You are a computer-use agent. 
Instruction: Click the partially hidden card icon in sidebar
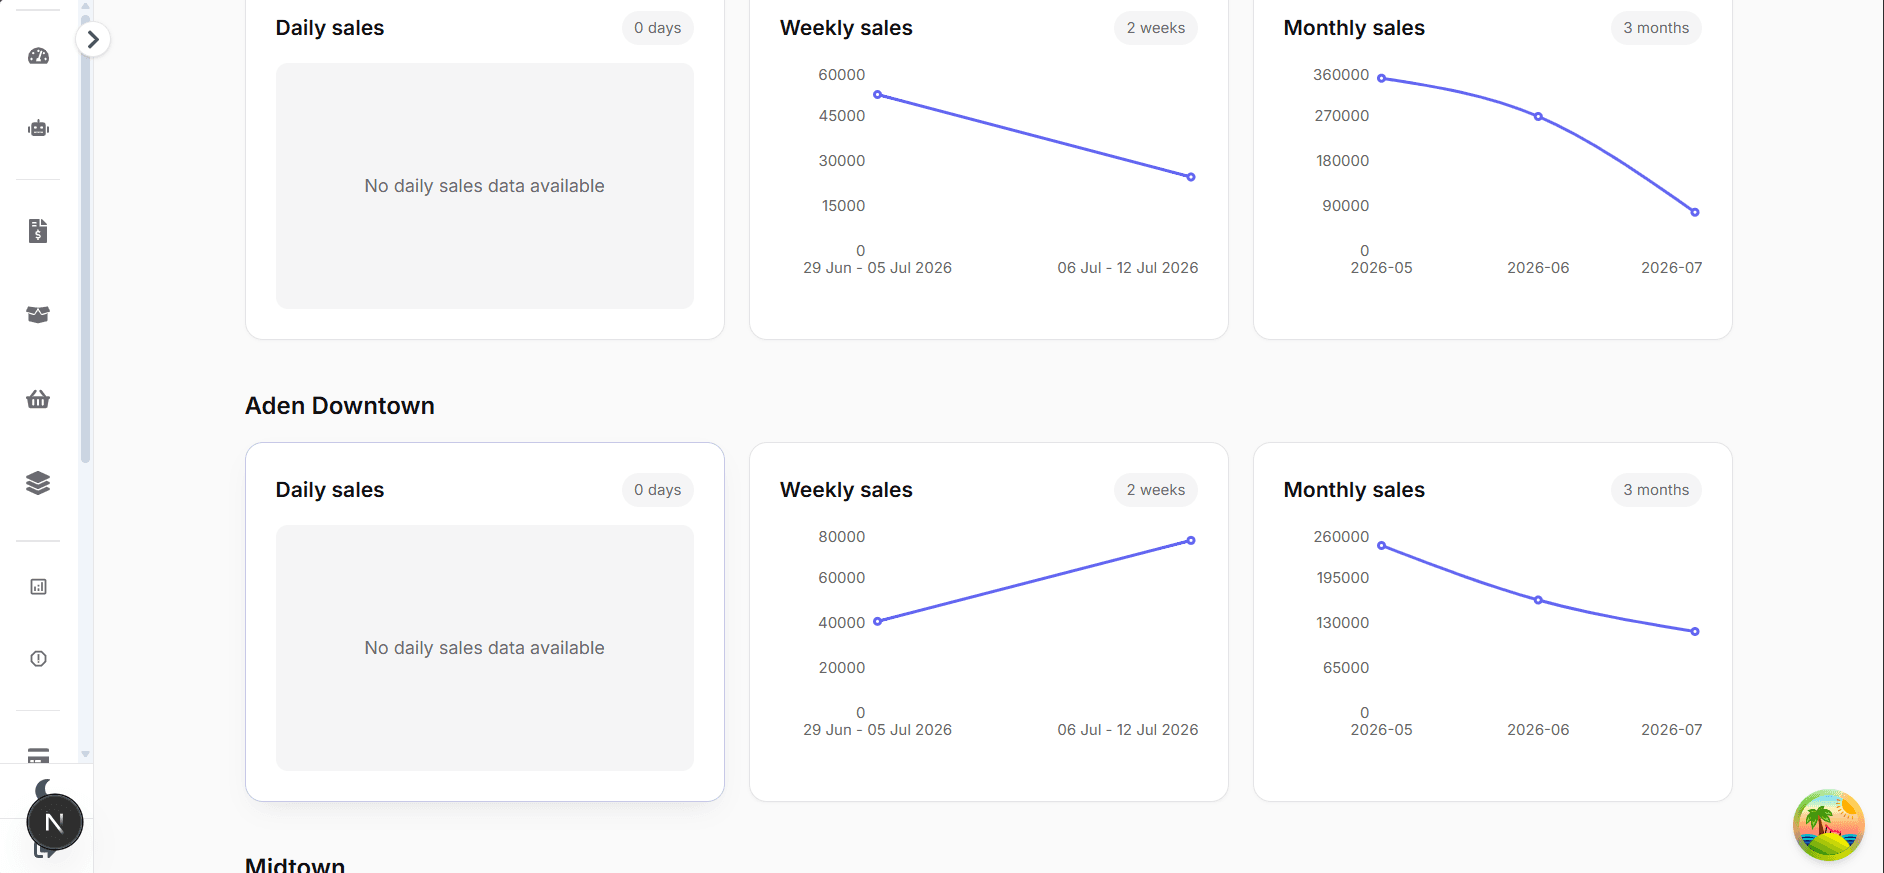pos(38,755)
